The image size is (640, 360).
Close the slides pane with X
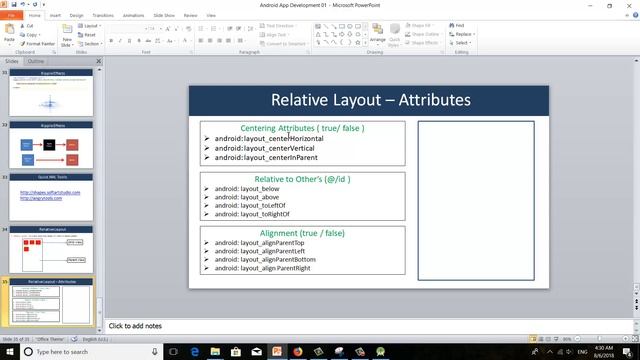[98, 61]
